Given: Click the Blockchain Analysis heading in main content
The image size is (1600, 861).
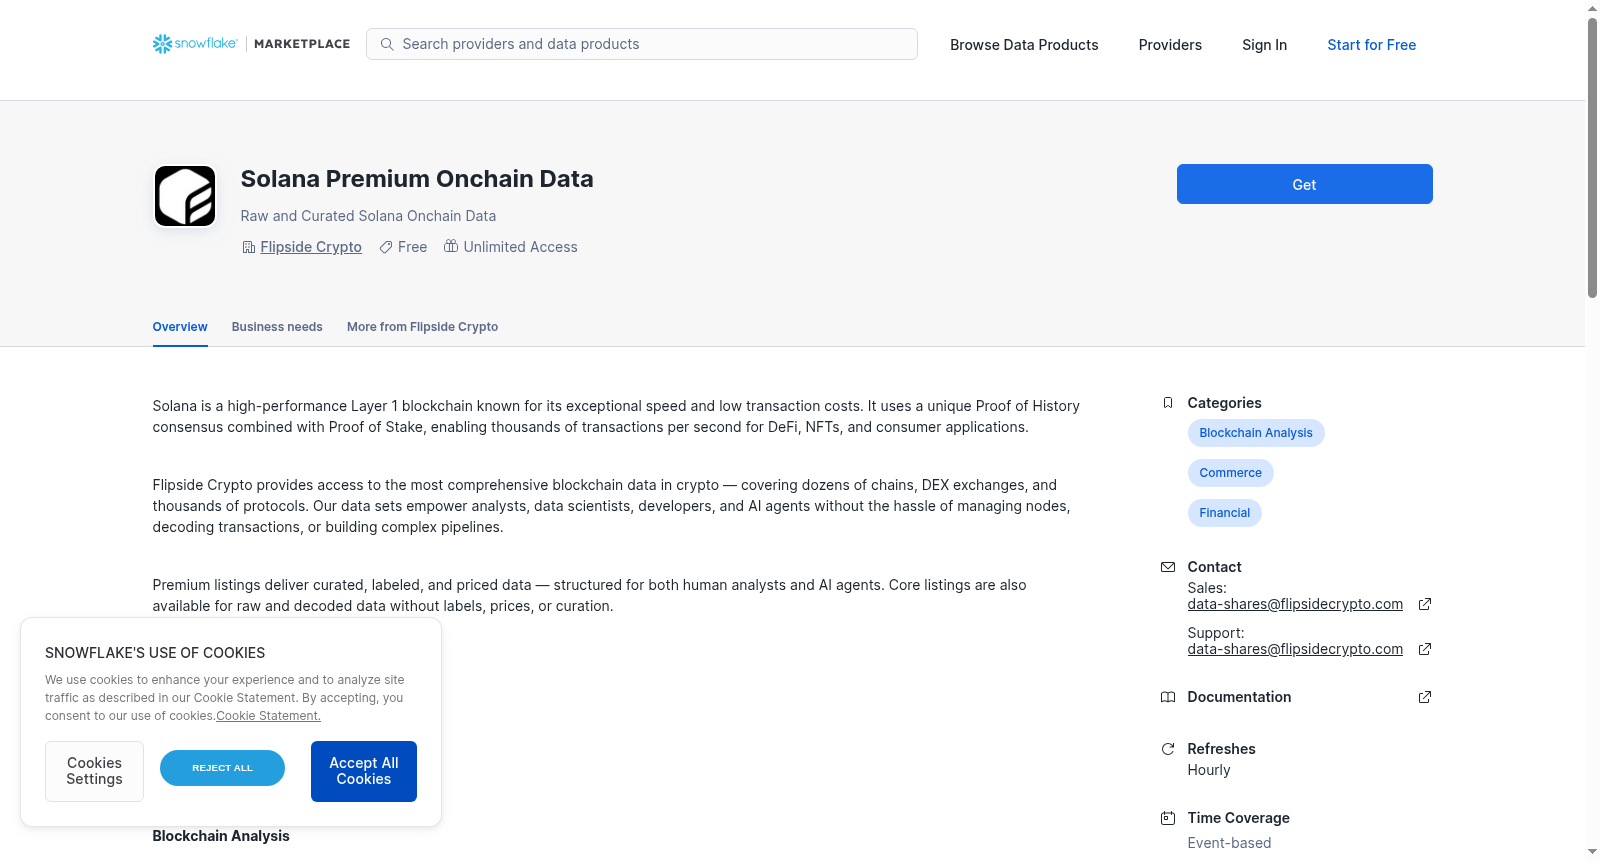Looking at the screenshot, I should (221, 836).
